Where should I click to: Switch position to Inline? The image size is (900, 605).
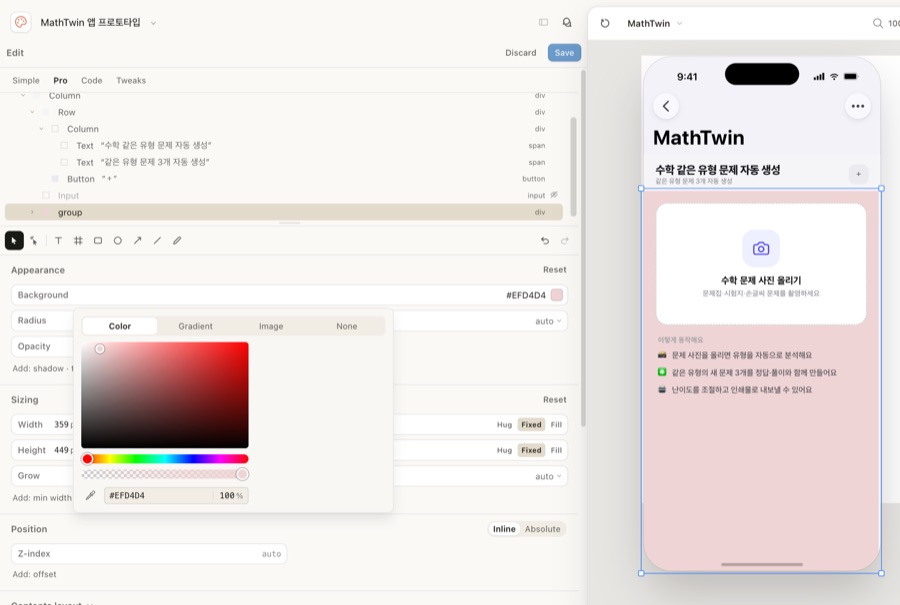[504, 529]
